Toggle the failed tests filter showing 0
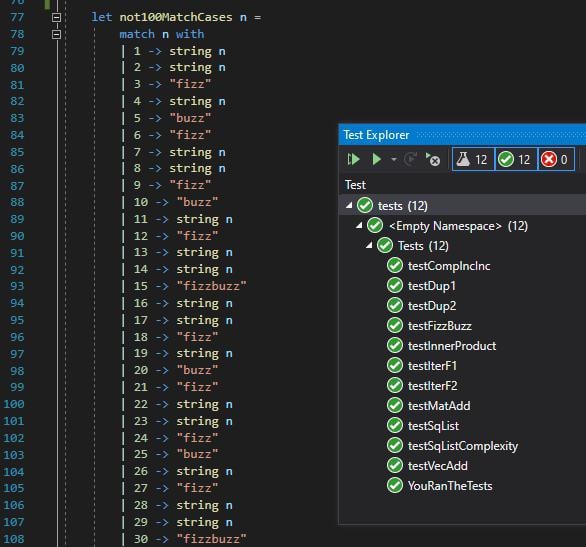Viewport: 586px width, 547px height. 556,160
